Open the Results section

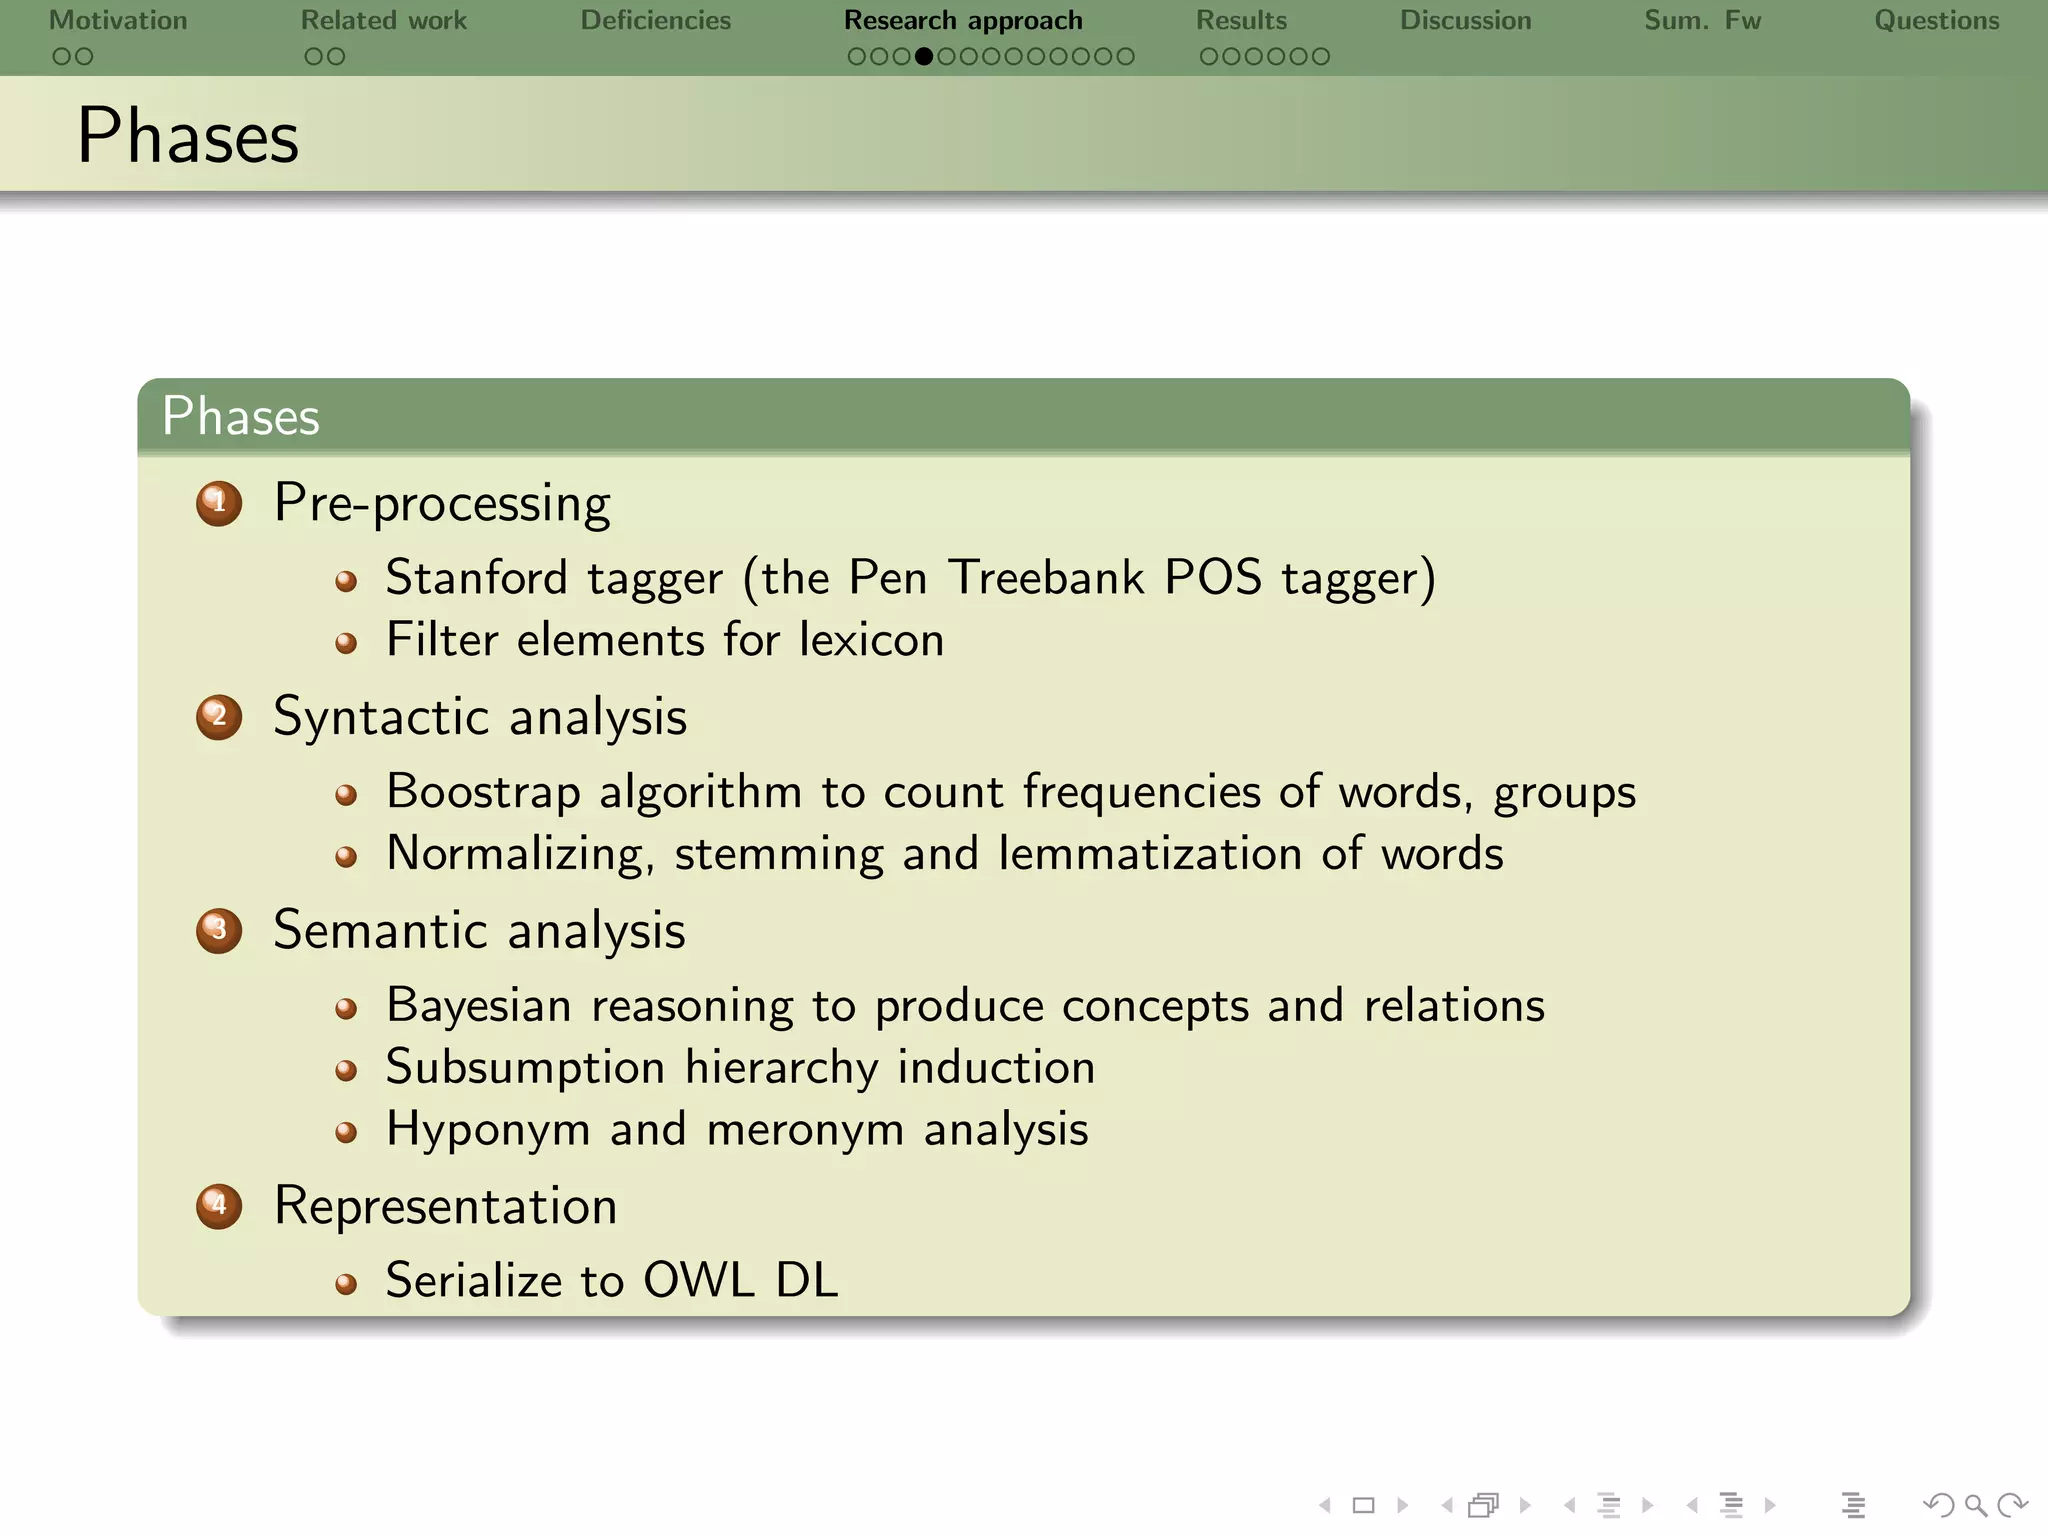(x=1242, y=20)
